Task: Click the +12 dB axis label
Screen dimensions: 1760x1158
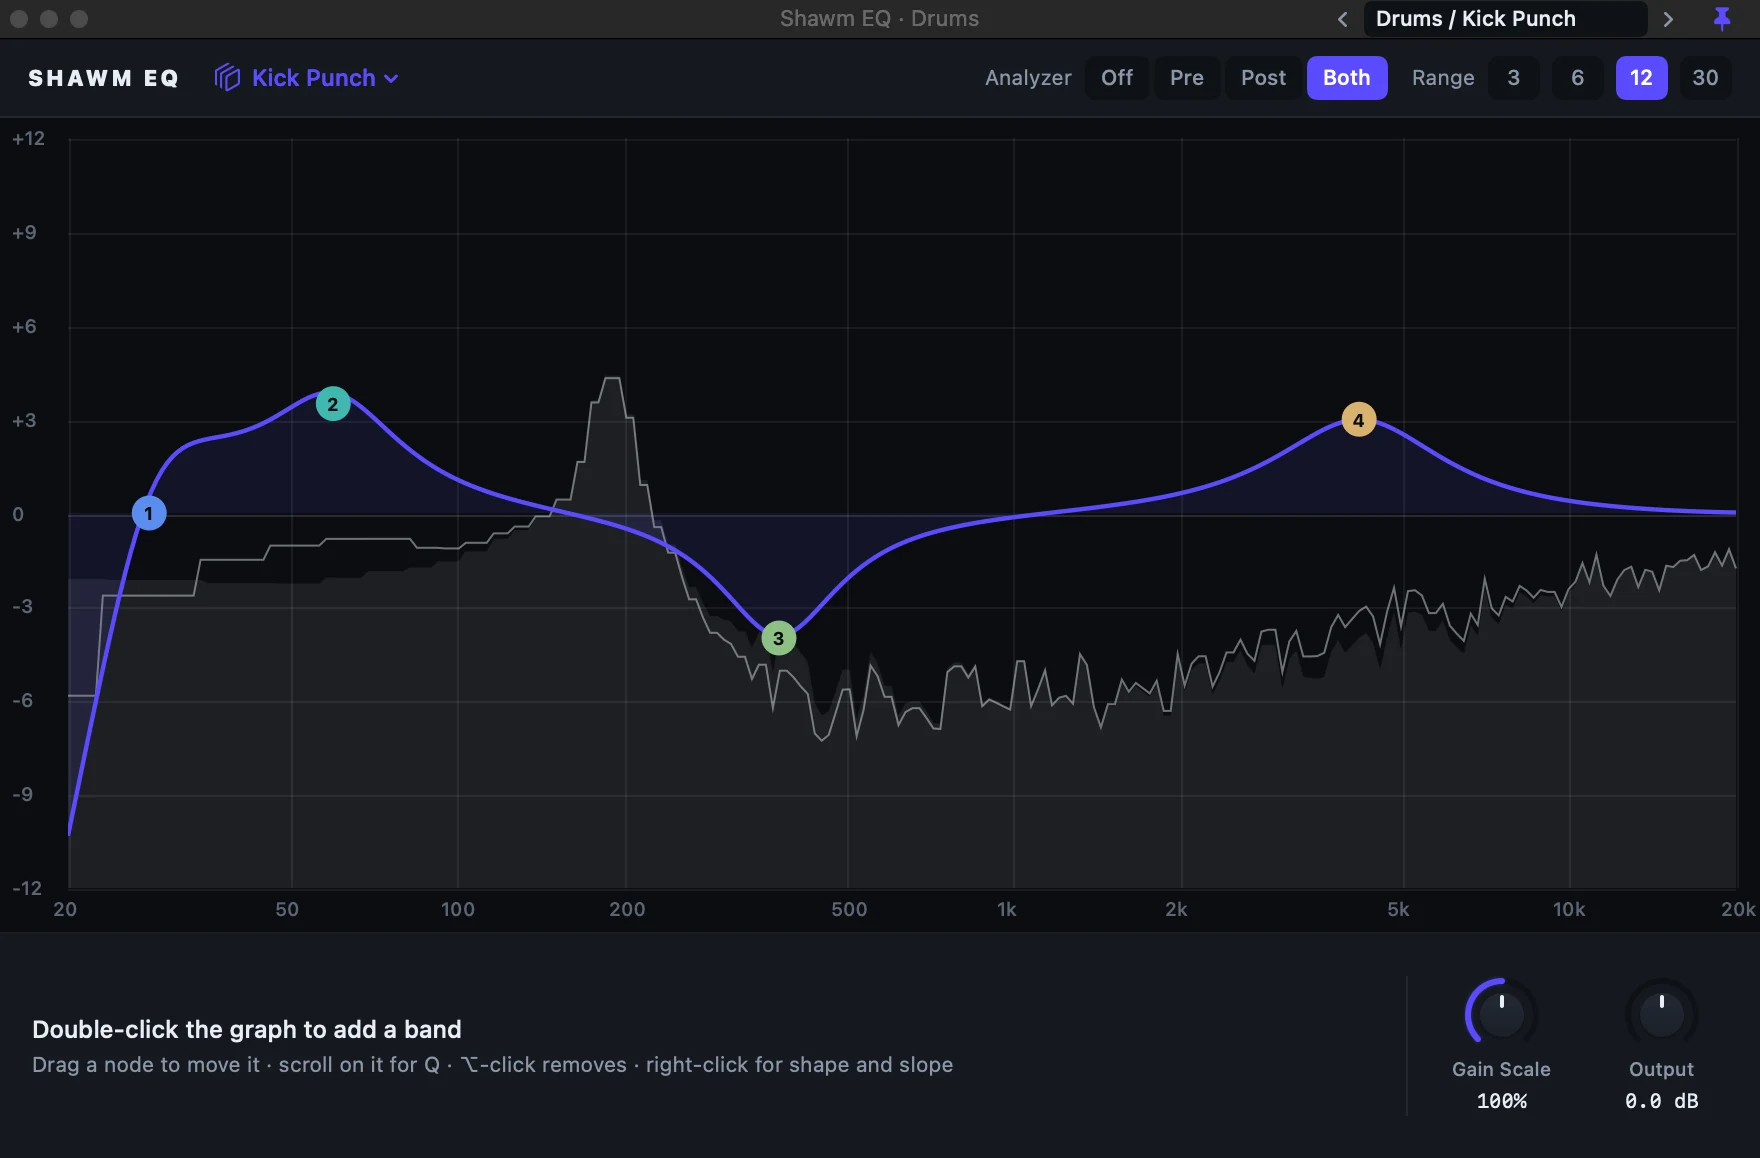Action: click(28, 139)
